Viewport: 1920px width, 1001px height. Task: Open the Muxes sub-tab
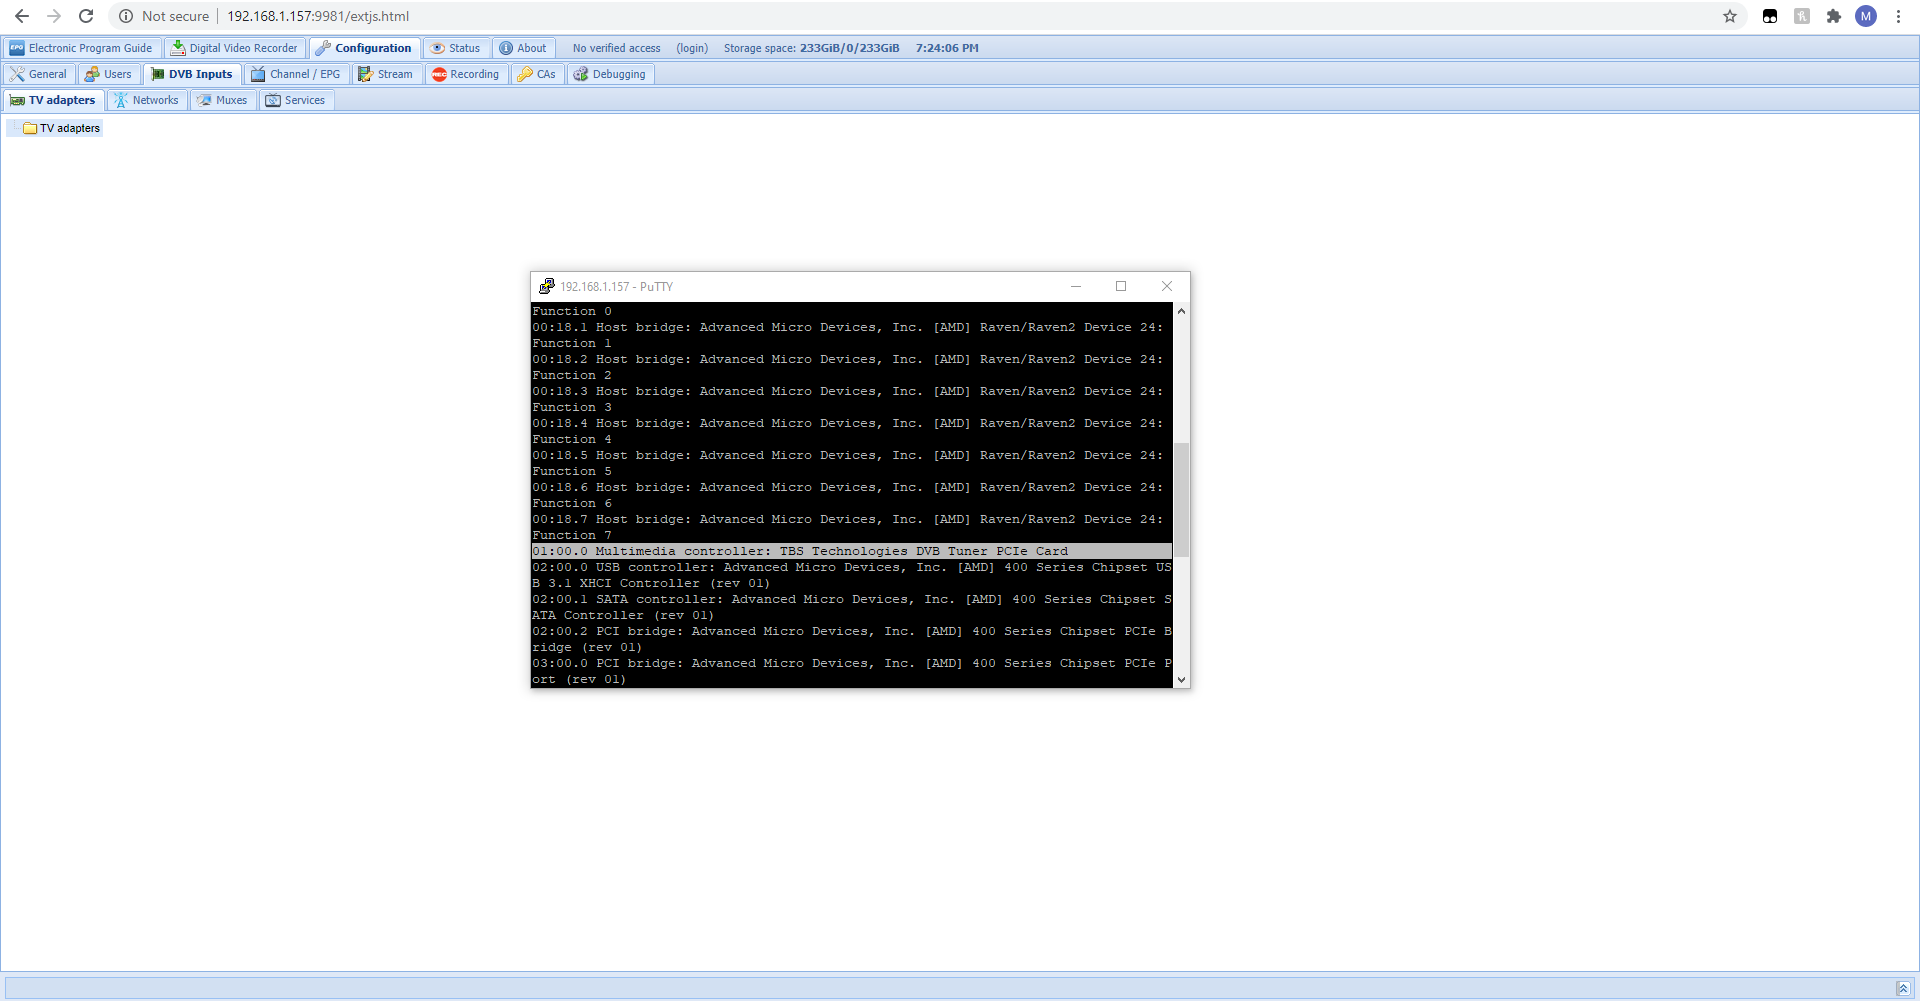tap(222, 100)
